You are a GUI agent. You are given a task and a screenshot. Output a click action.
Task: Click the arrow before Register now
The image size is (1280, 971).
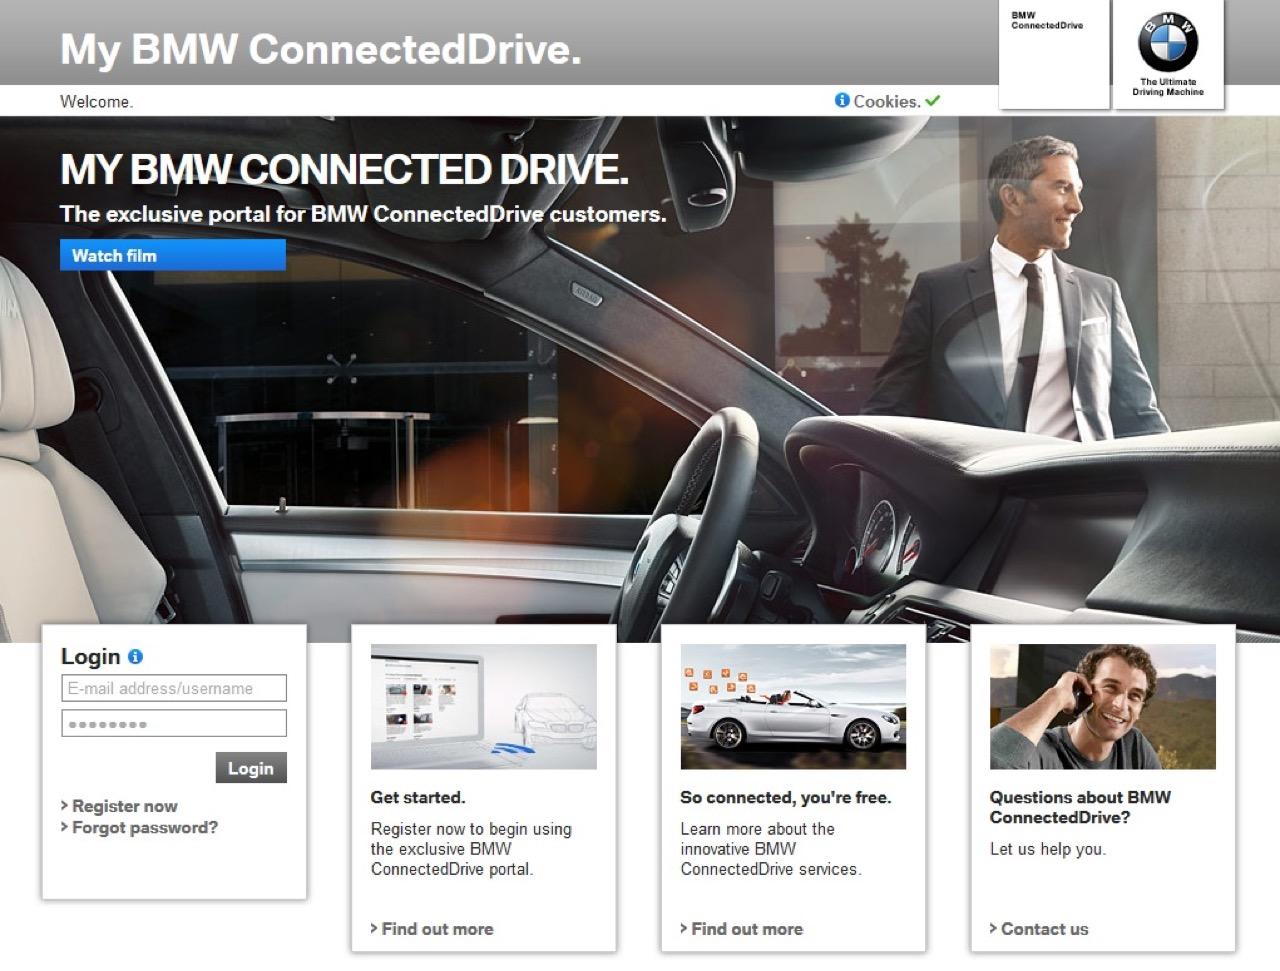[x=64, y=805]
